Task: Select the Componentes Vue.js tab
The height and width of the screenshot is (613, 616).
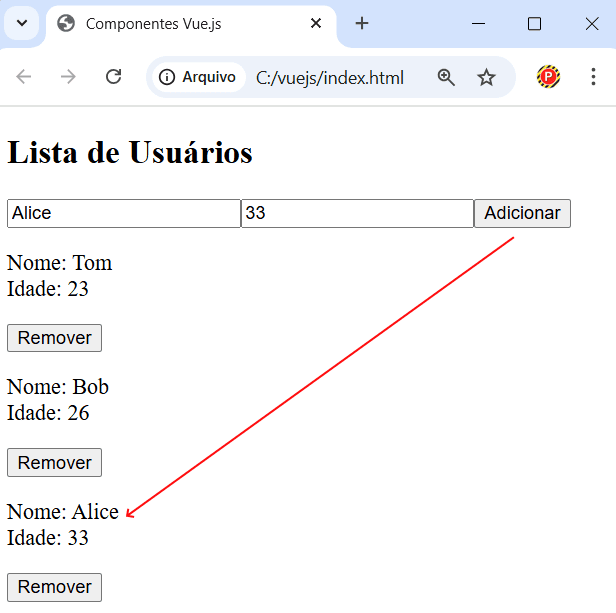Action: (191, 24)
